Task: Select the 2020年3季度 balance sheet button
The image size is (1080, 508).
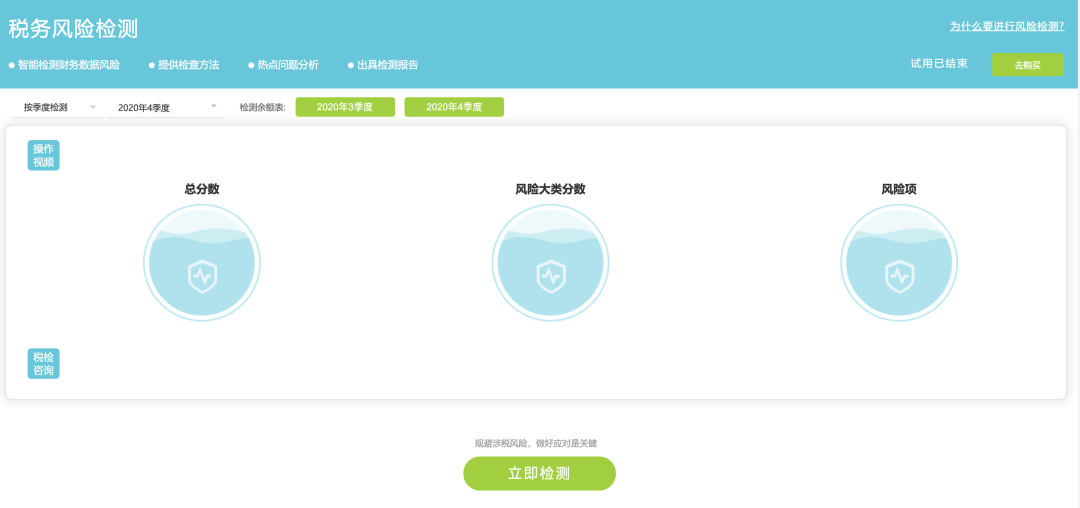Action: coord(345,107)
